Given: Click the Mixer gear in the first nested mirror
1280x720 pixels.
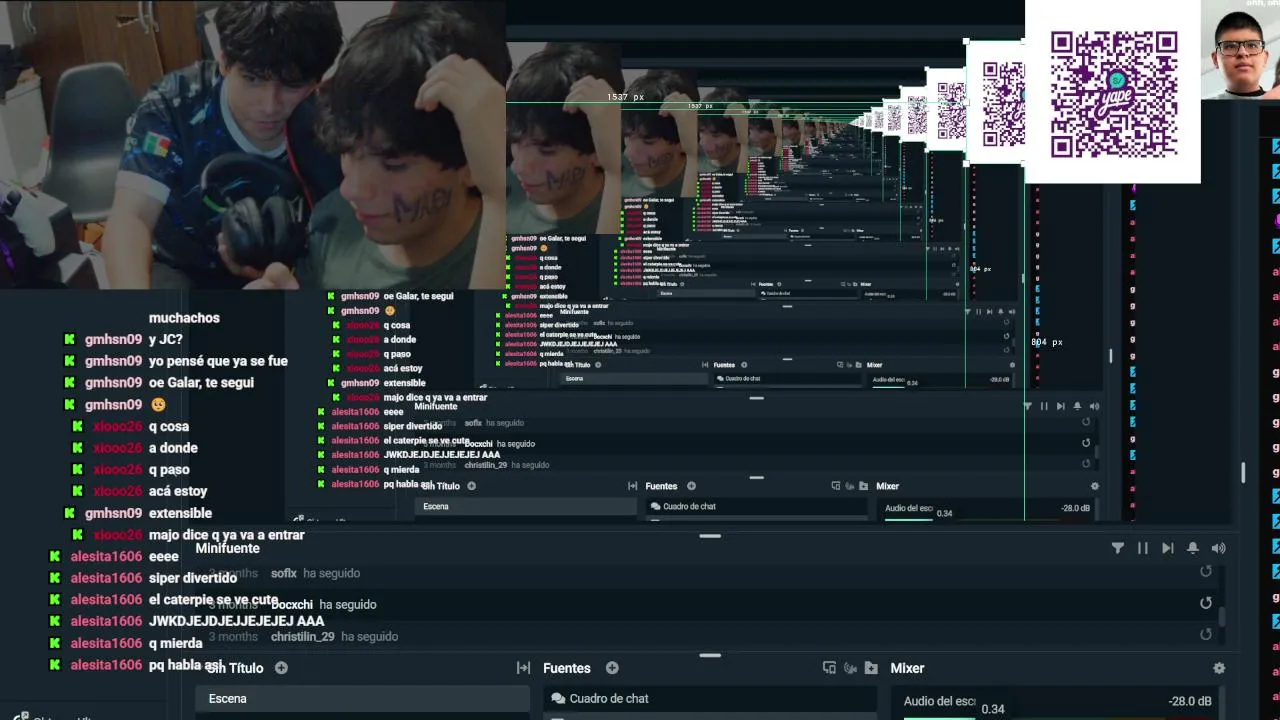Looking at the screenshot, I should point(1094,486).
